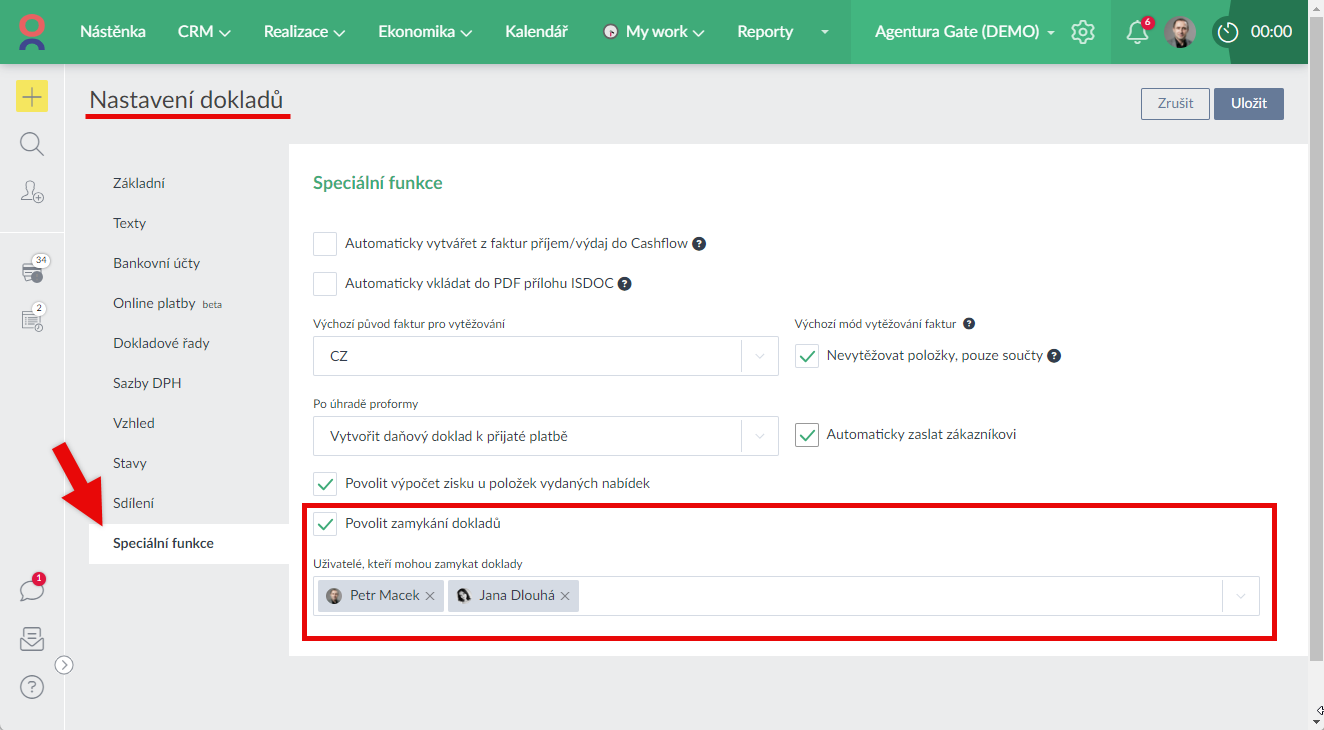The height and width of the screenshot is (730, 1324).
Task: Open the chat messages icon
Action: click(x=32, y=590)
